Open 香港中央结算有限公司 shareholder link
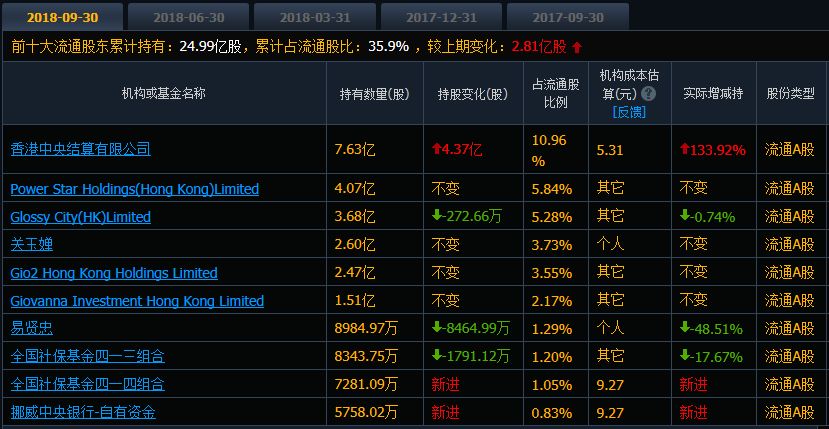829x429 pixels. (80, 149)
